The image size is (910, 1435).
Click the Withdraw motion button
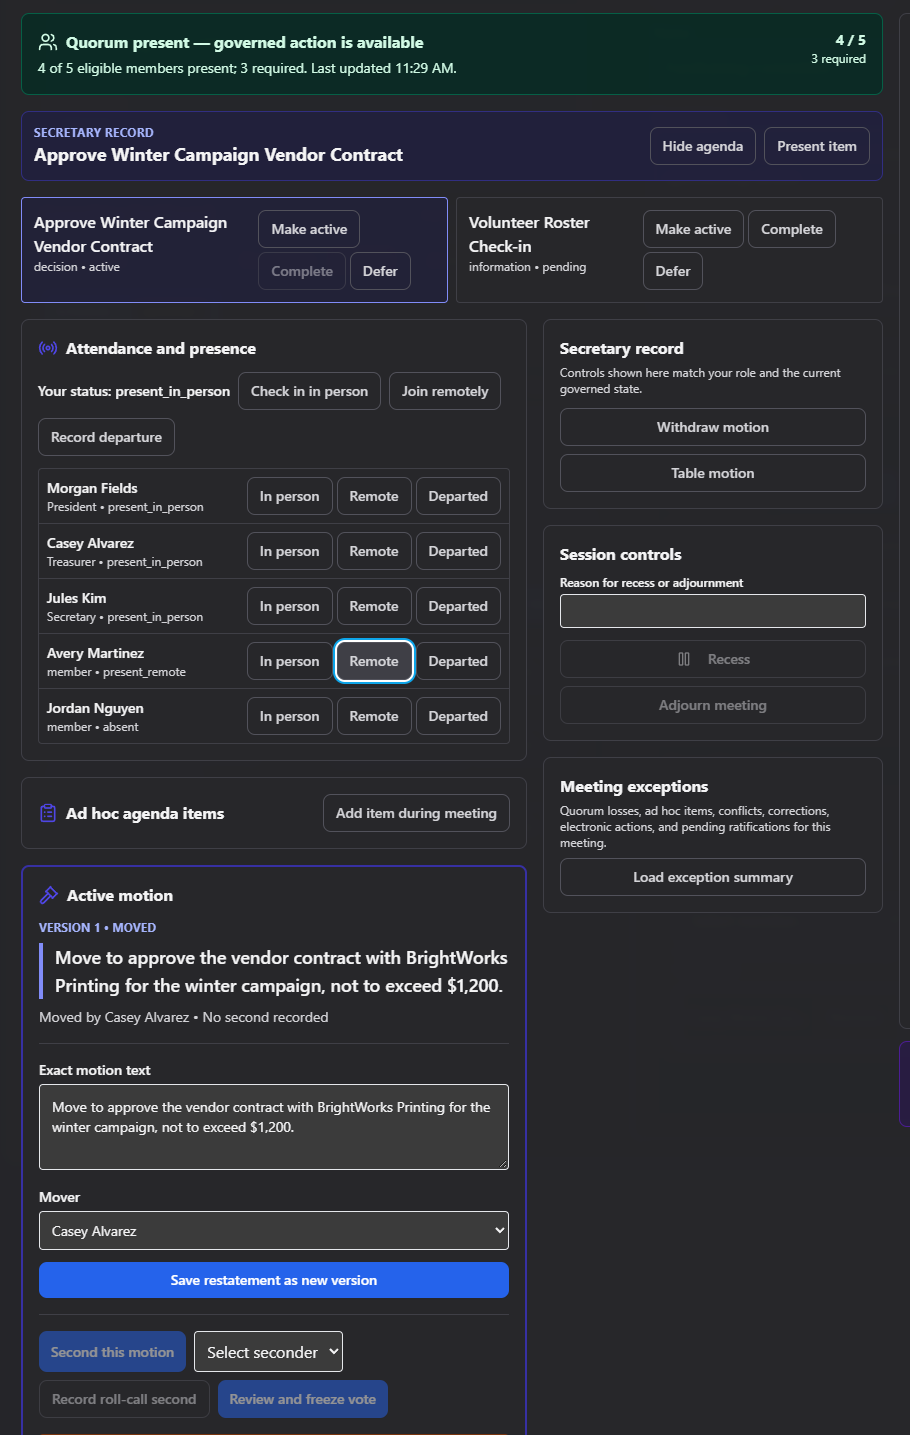pyautogui.click(x=713, y=427)
